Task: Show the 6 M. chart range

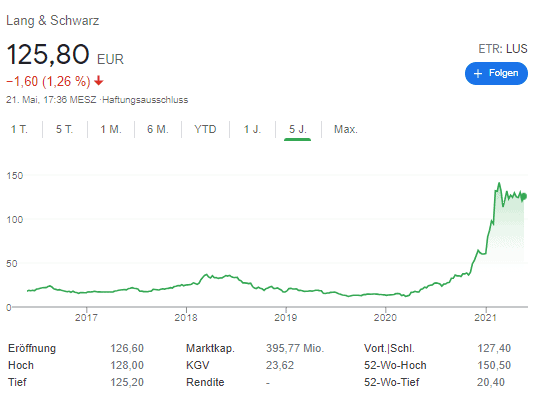Action: (158, 129)
